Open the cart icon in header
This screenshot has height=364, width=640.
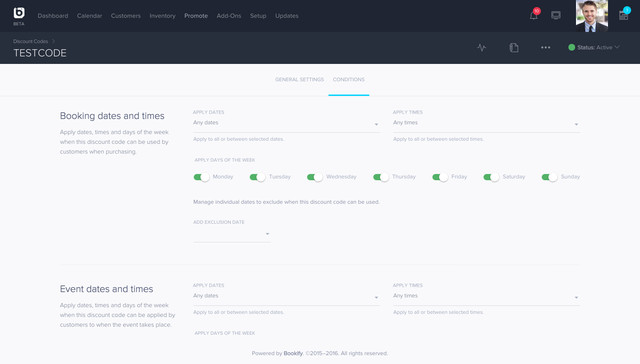(623, 16)
